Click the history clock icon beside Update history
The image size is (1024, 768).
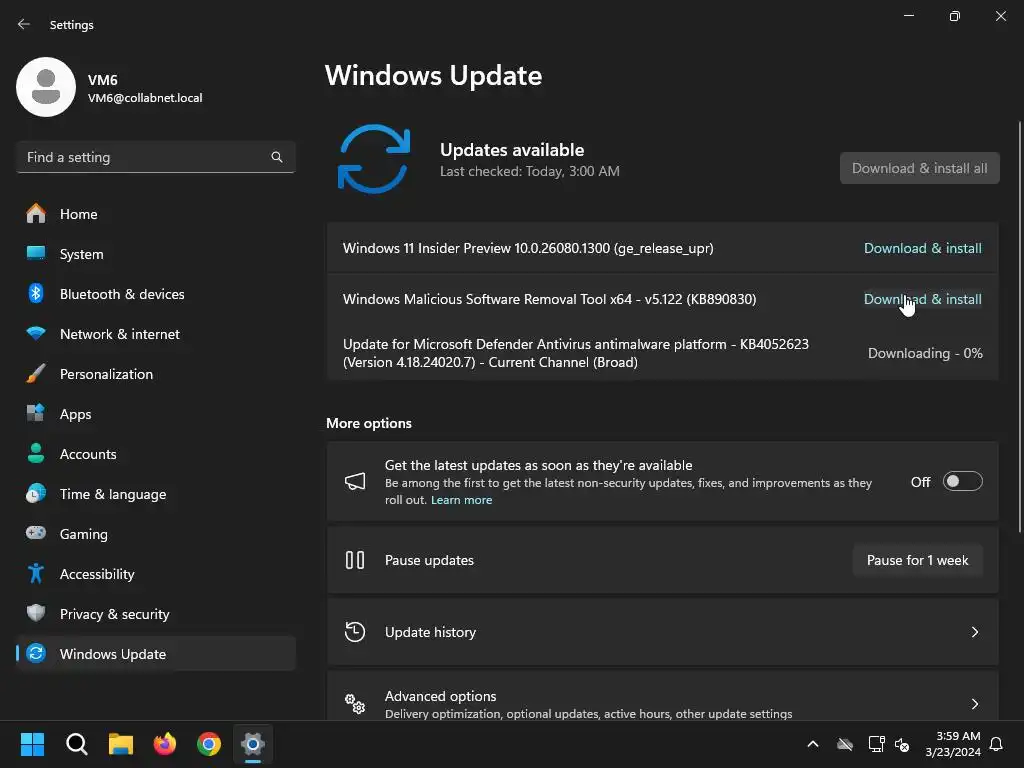coord(355,632)
